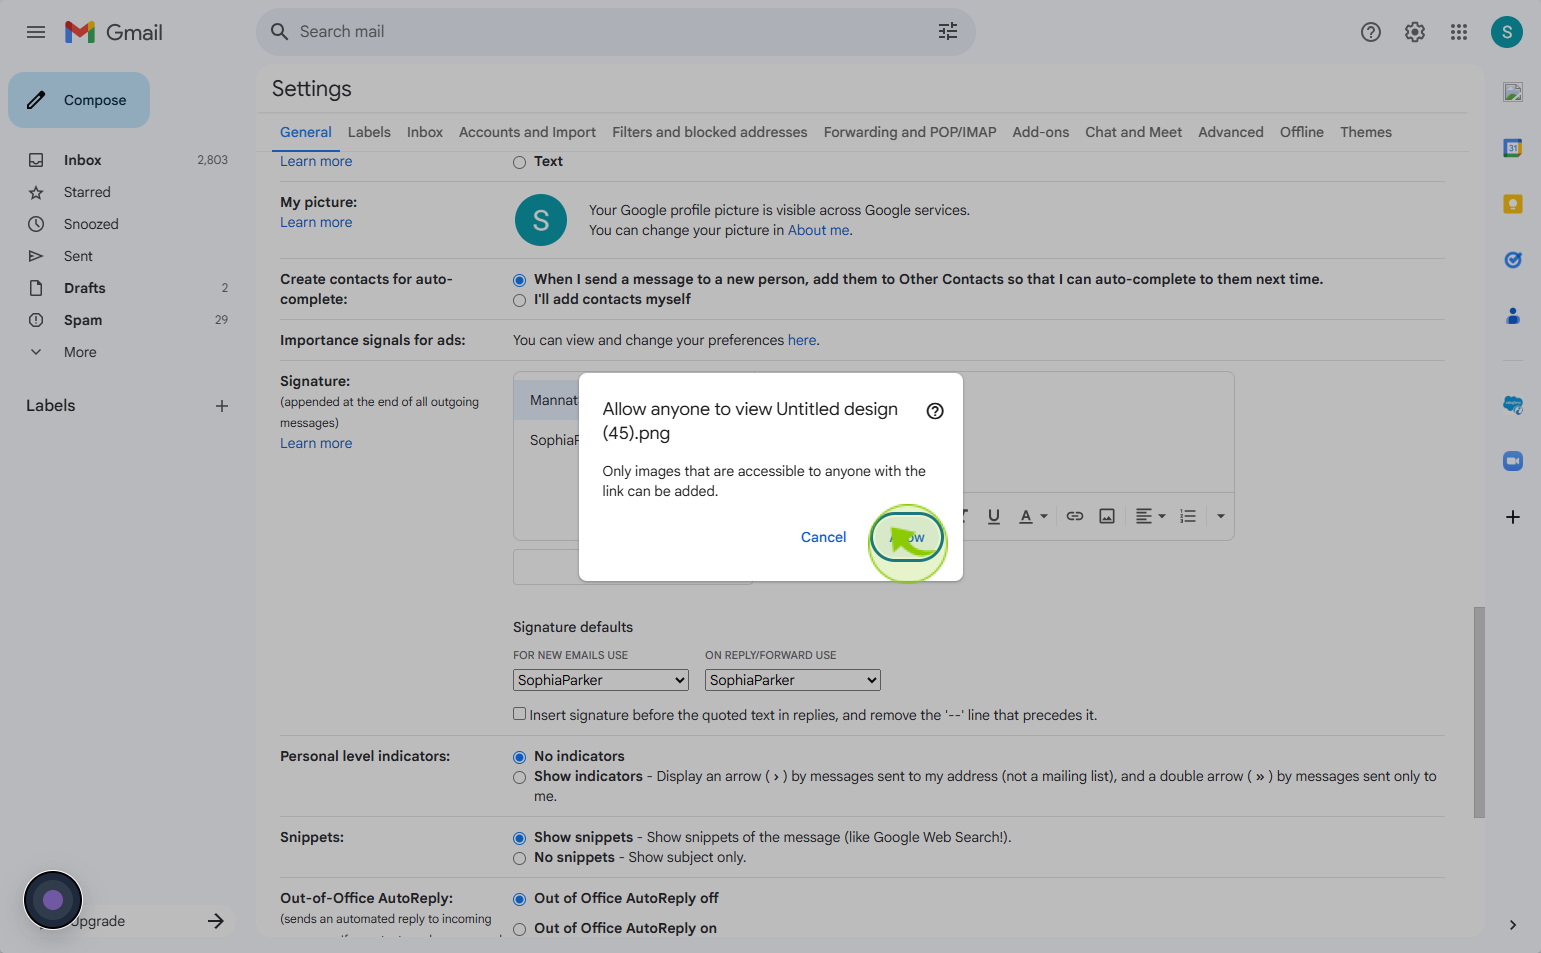Open the Advanced tab
Image resolution: width=1541 pixels, height=953 pixels.
click(1231, 132)
